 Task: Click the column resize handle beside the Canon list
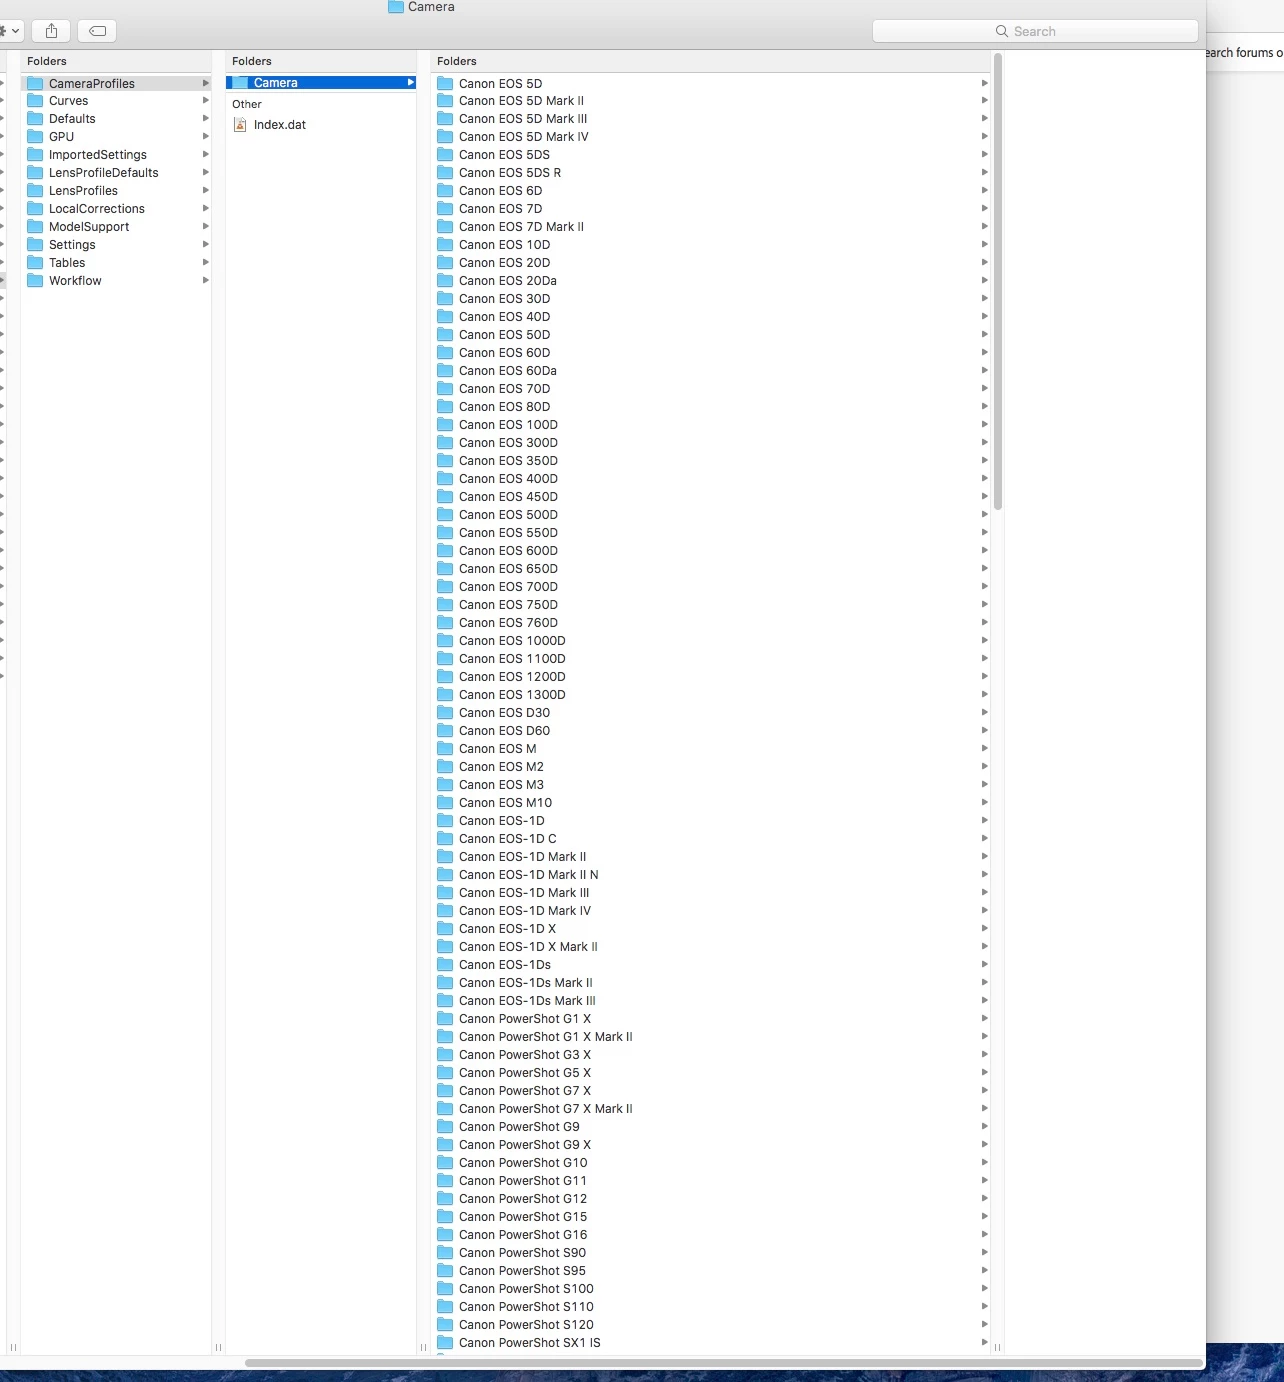997,1347
